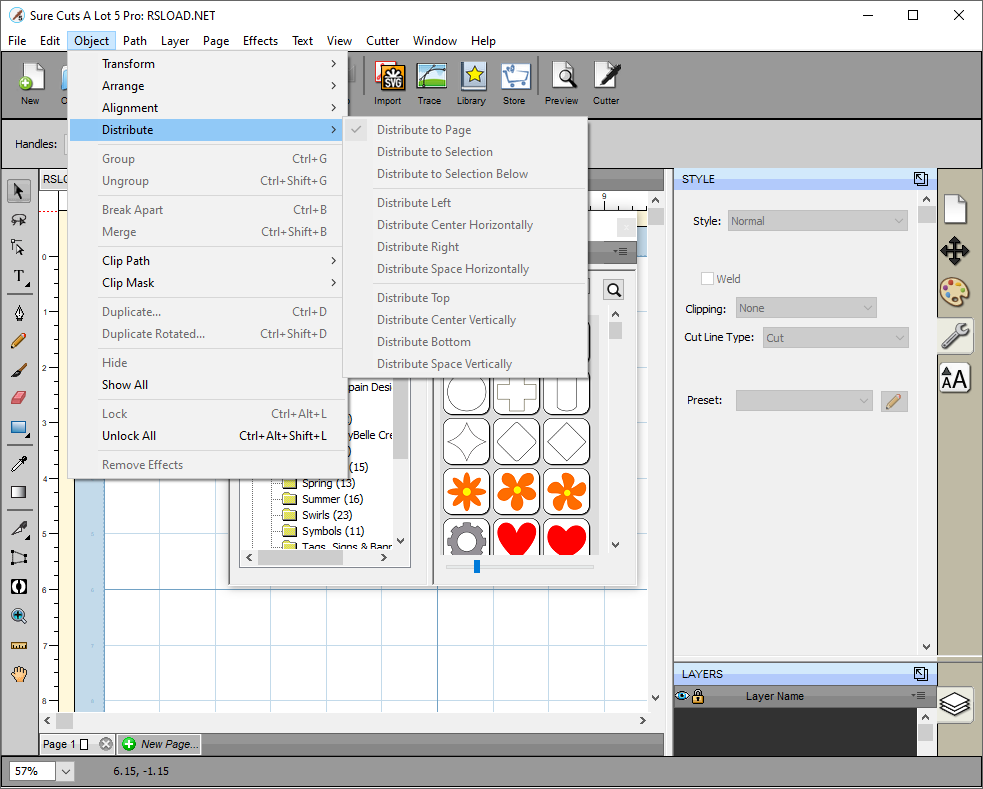Select the Text tool
Image resolution: width=983 pixels, height=789 pixels.
19,276
